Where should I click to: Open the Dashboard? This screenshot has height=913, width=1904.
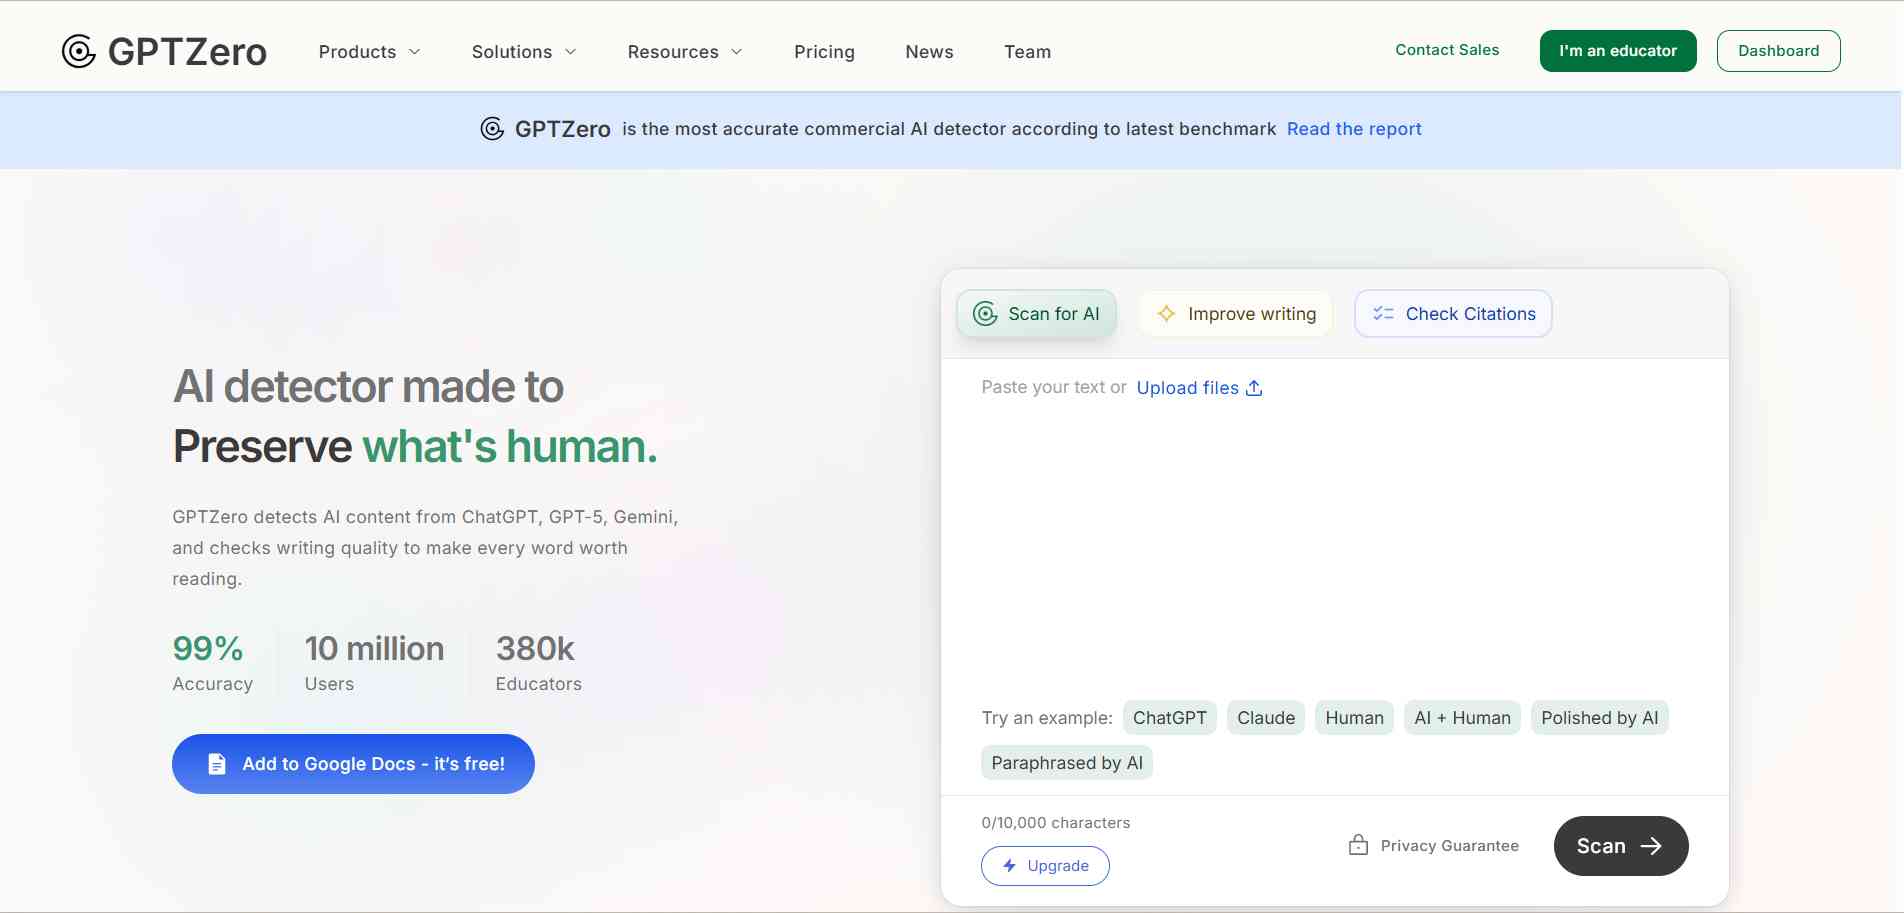(1778, 50)
